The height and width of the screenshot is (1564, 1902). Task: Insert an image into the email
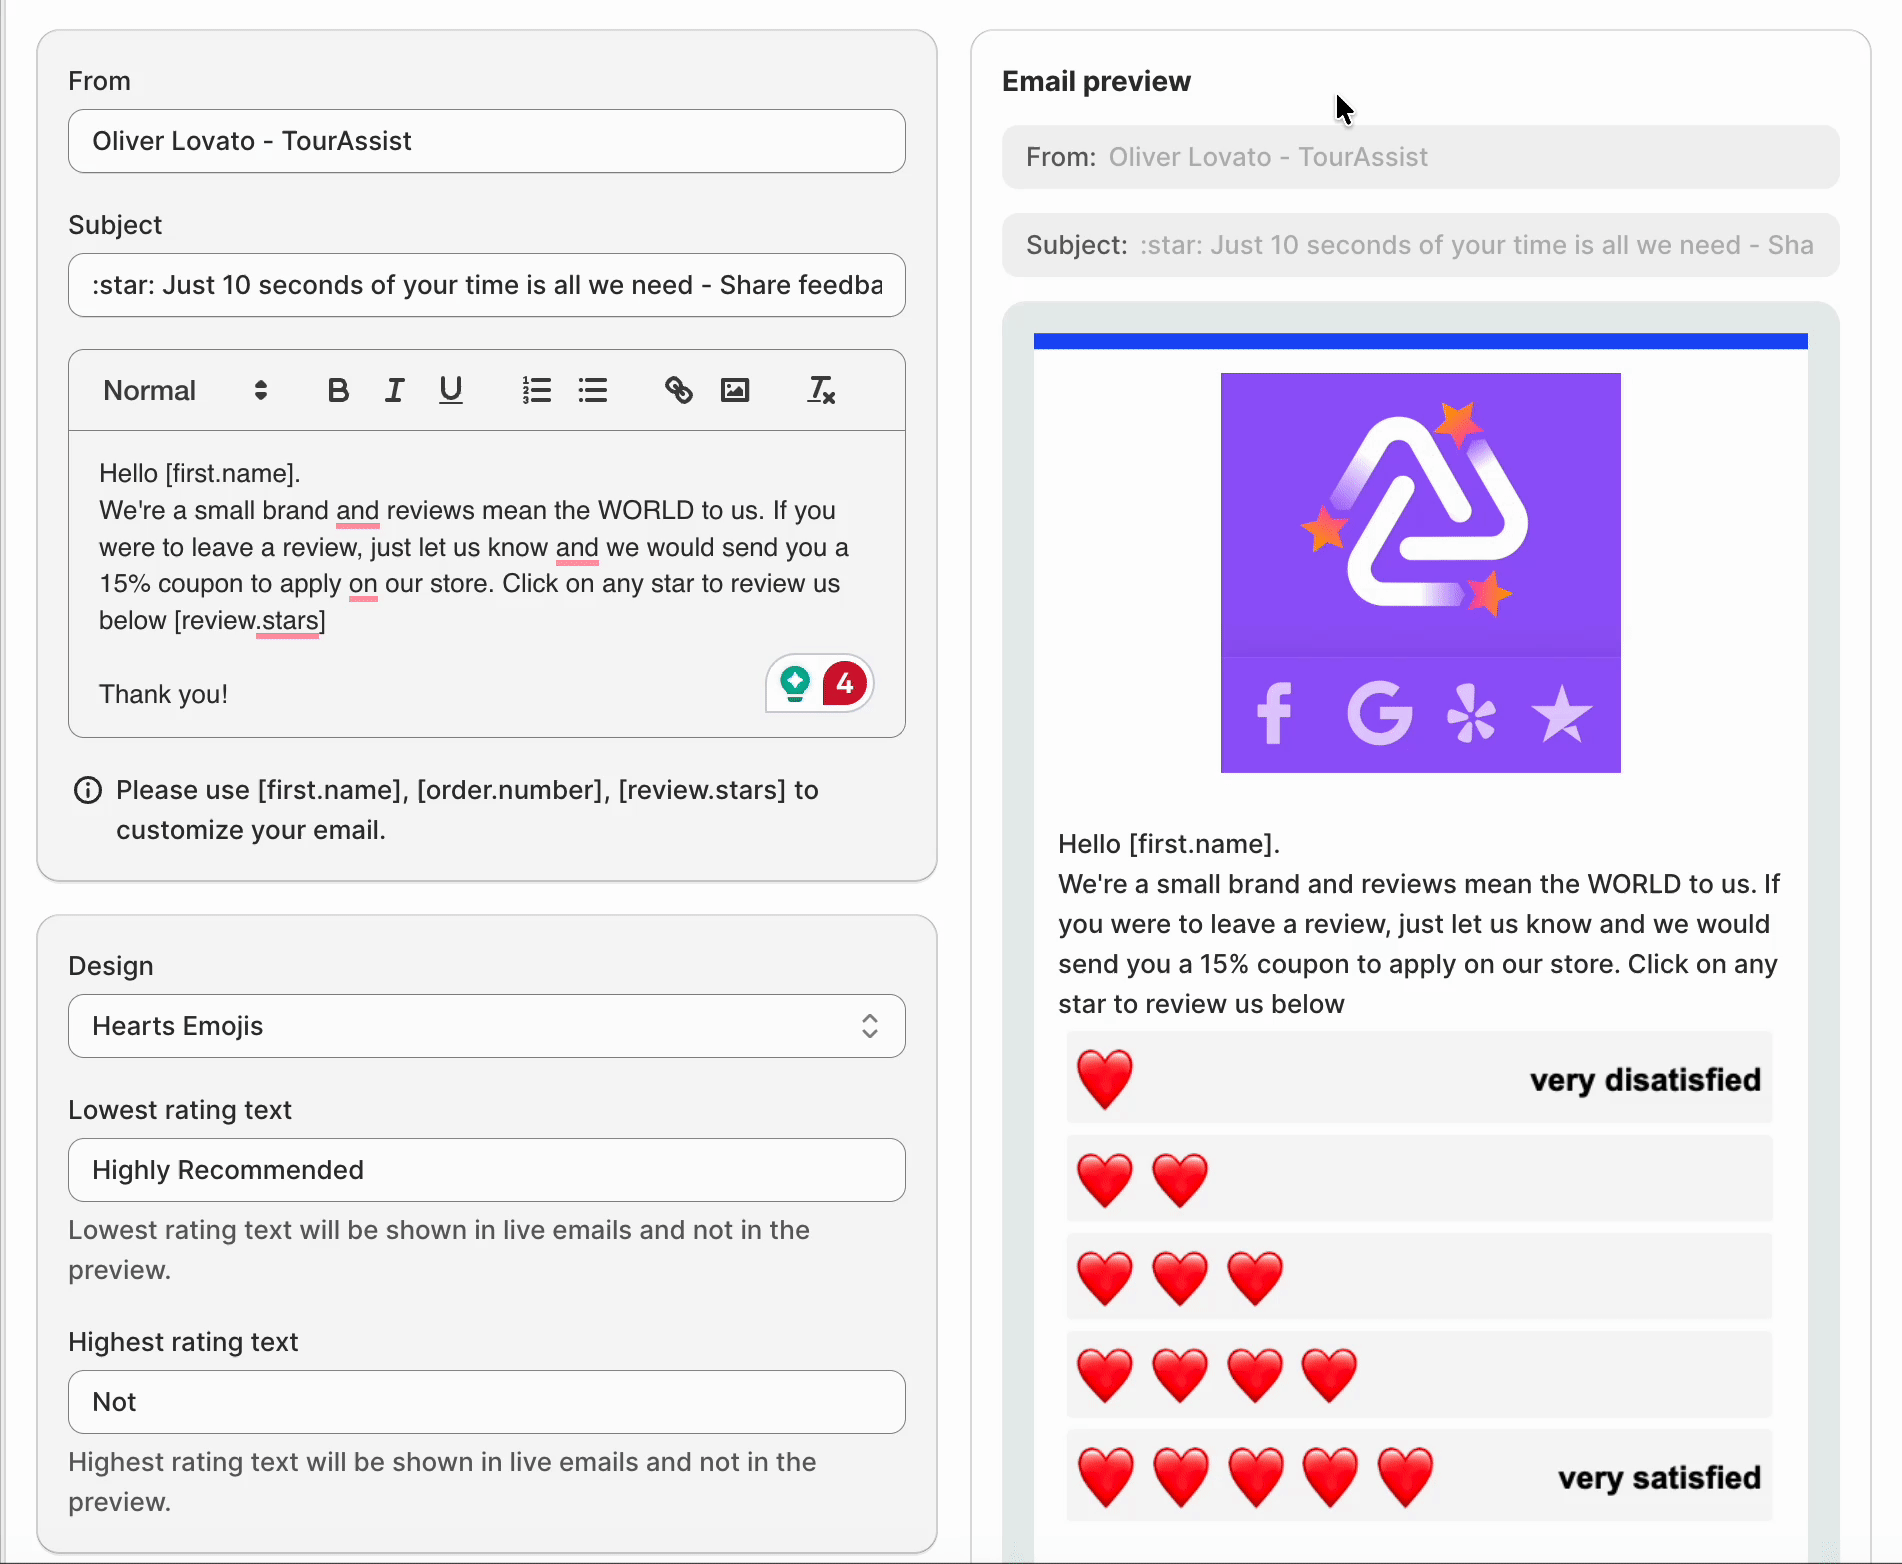[x=735, y=390]
